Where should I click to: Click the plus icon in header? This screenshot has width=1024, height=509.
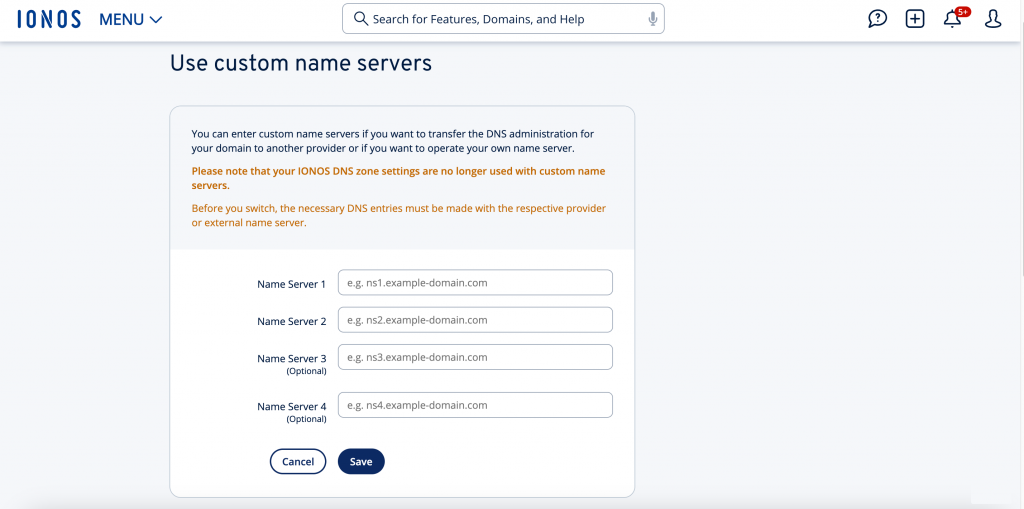pos(915,19)
